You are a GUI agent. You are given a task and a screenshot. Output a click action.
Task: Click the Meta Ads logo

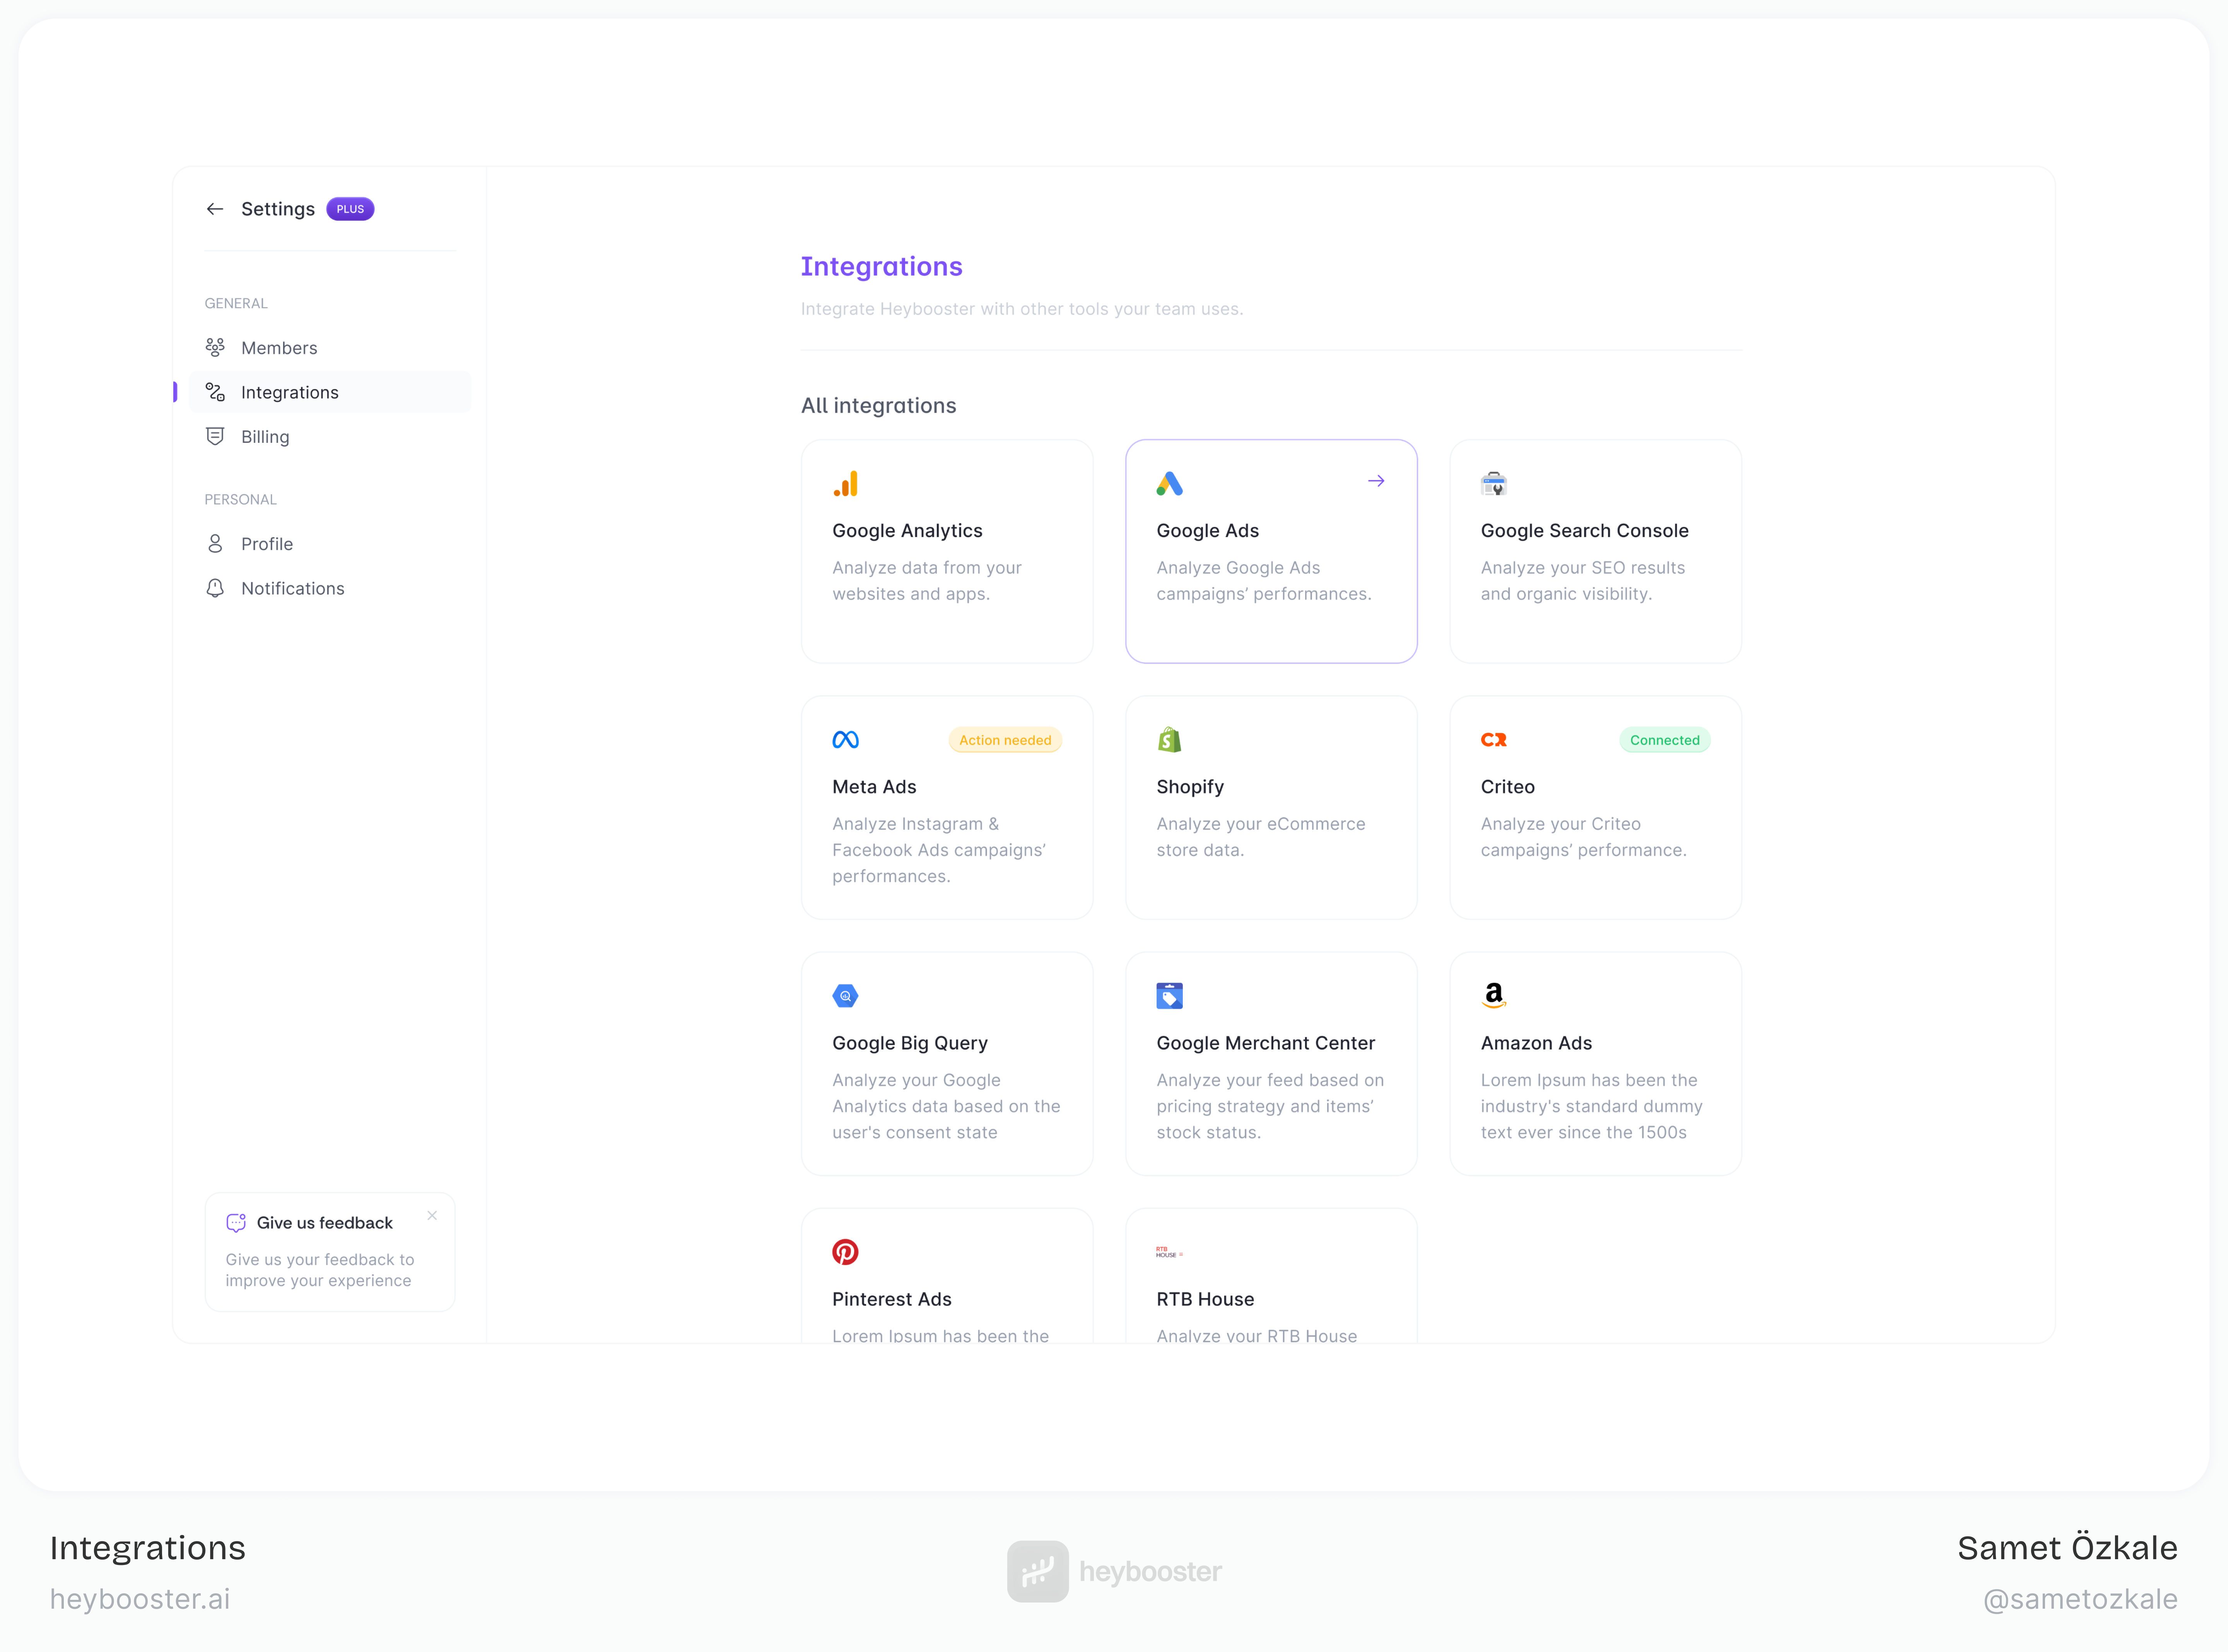[845, 740]
